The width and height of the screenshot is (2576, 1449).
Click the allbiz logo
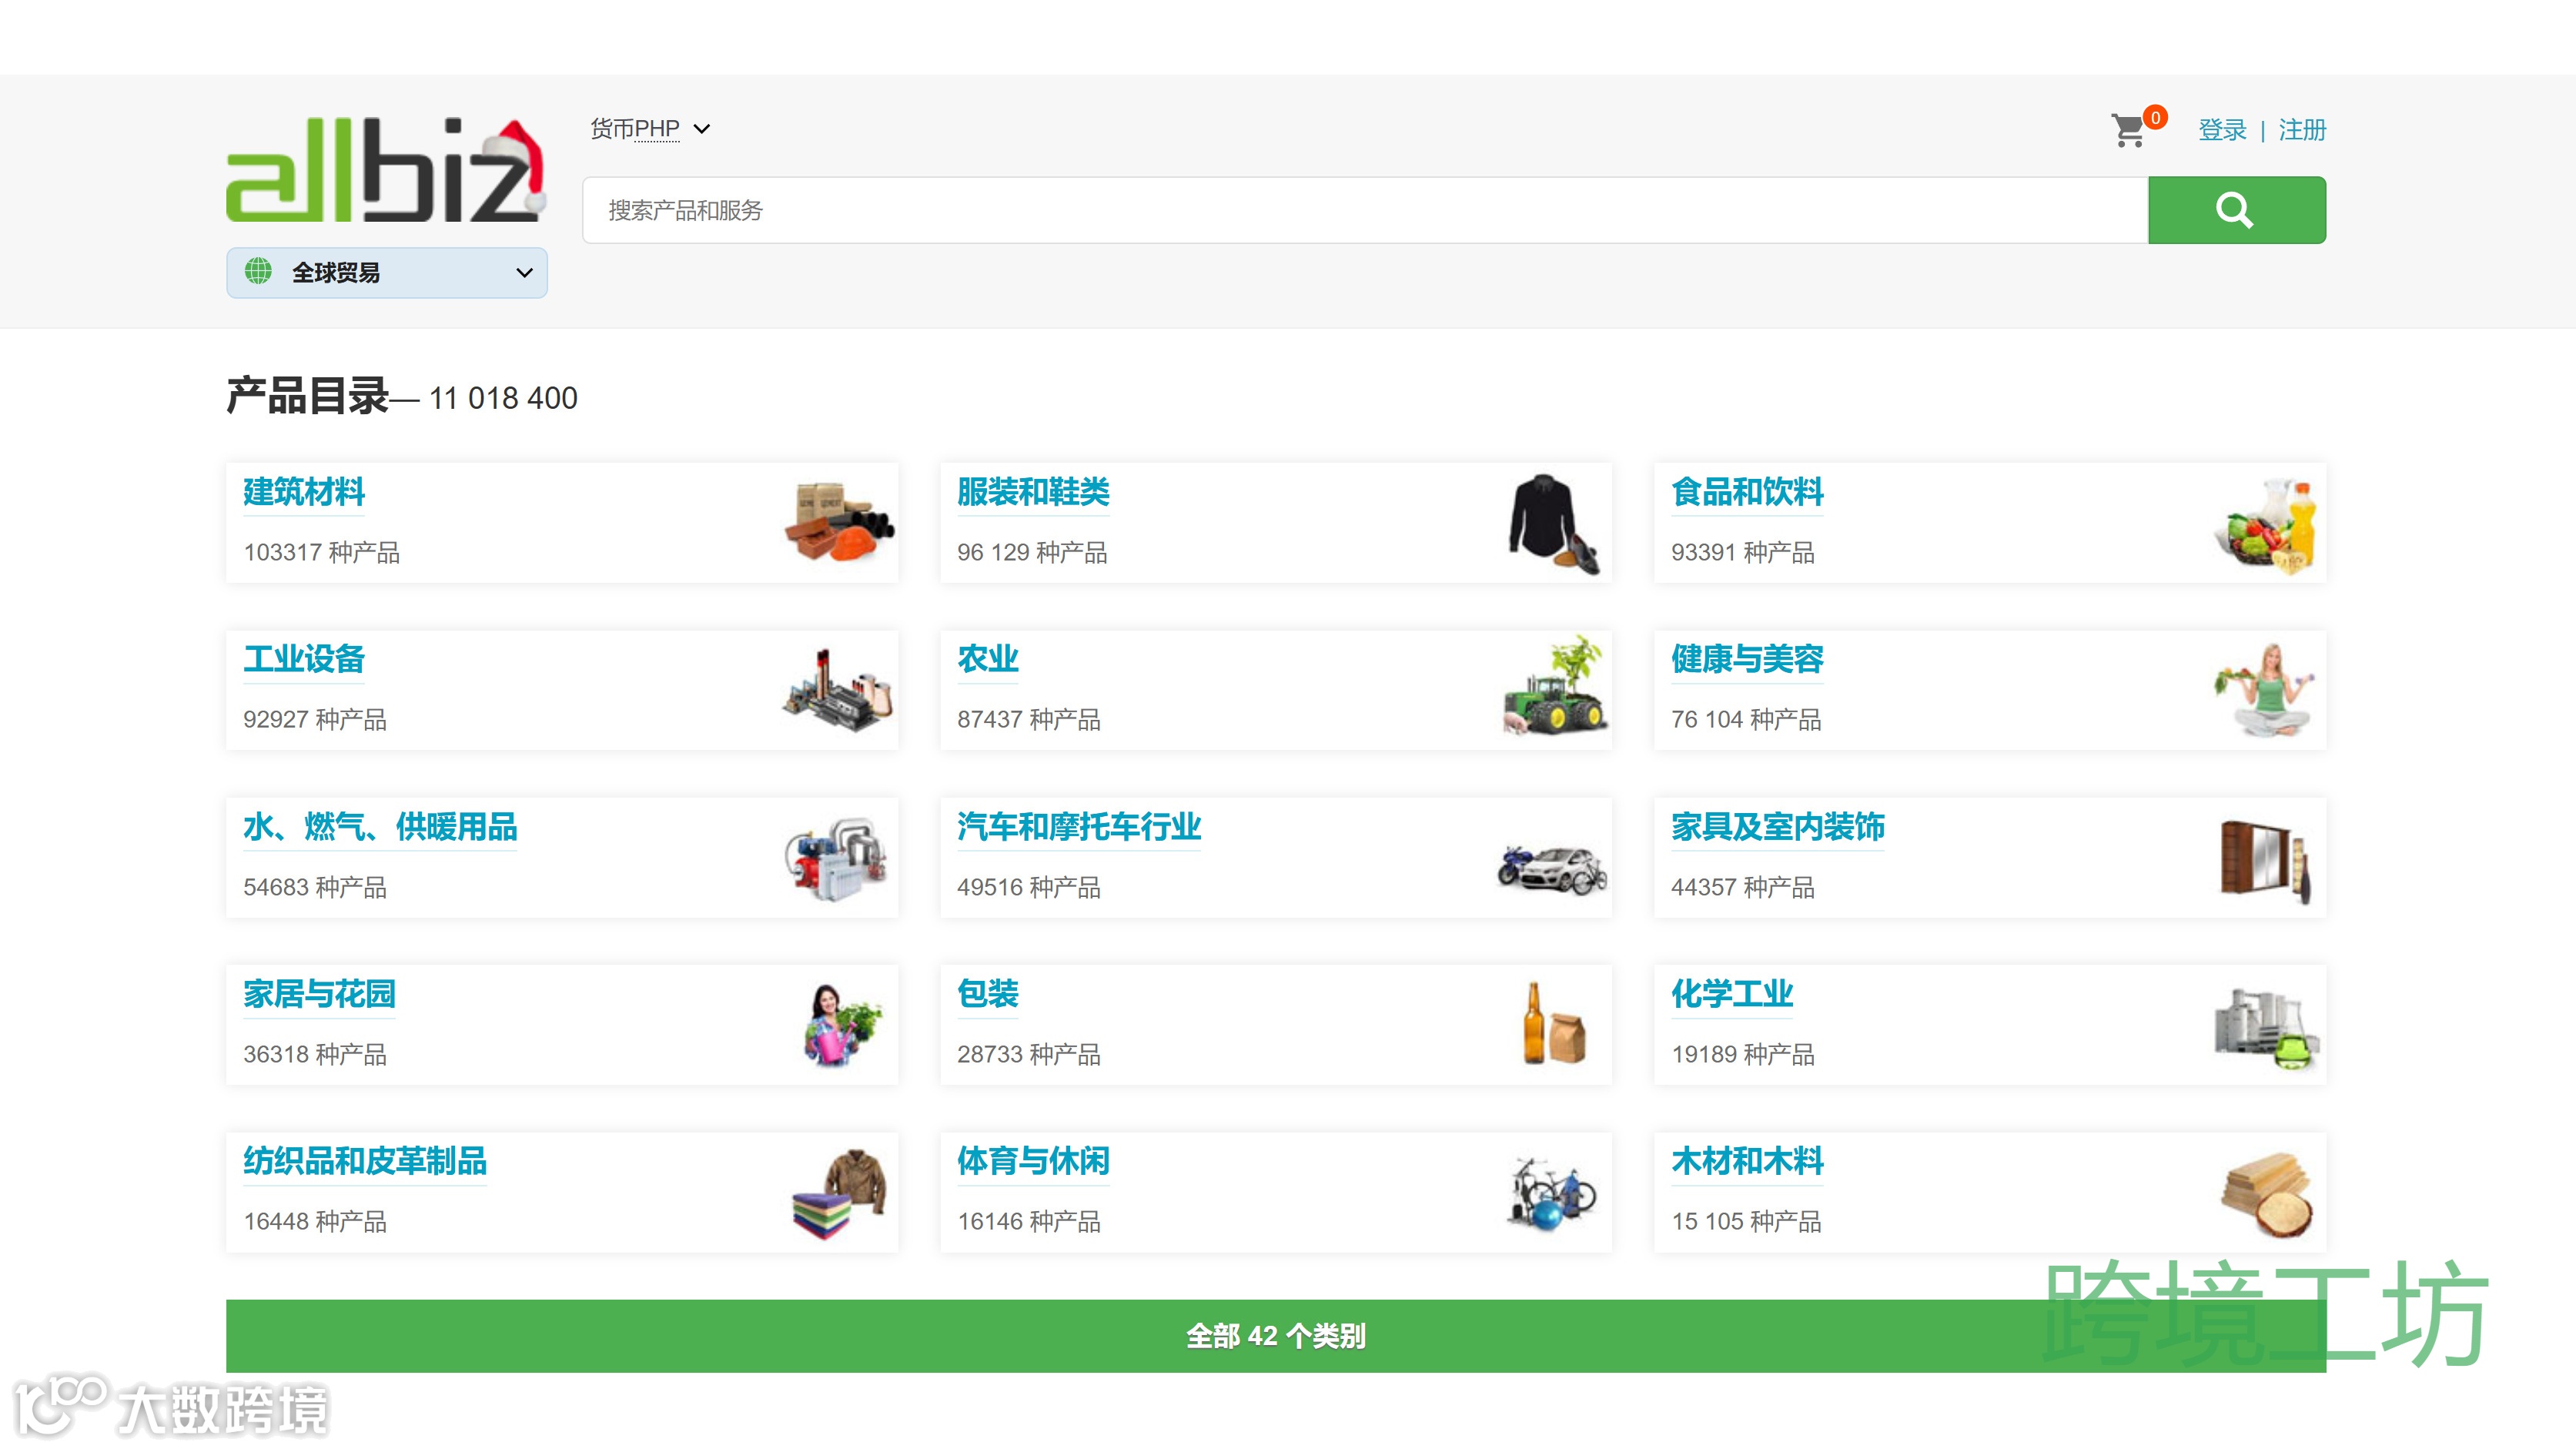click(x=384, y=170)
